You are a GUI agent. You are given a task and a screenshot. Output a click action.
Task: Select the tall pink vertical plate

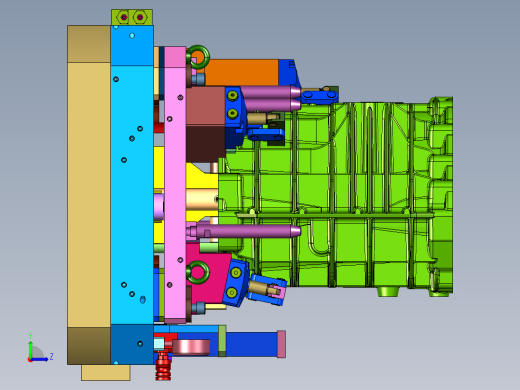(x=175, y=185)
